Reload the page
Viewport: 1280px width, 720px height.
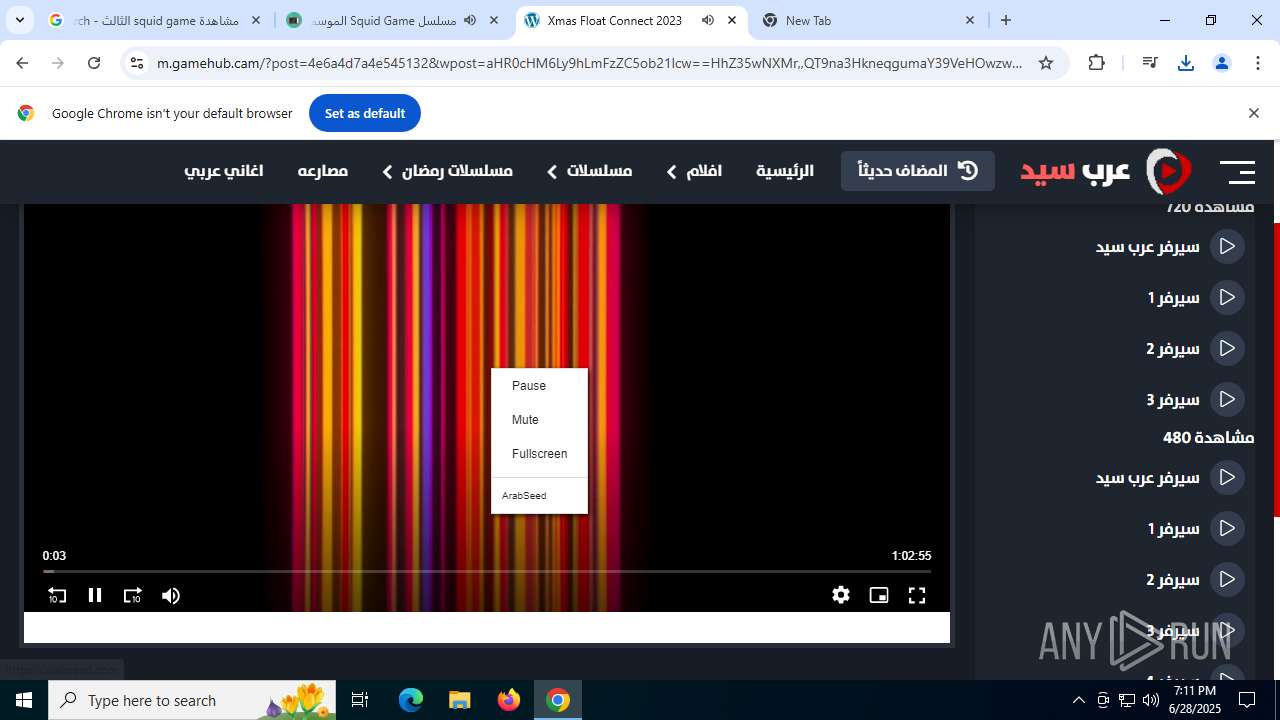[x=94, y=63]
